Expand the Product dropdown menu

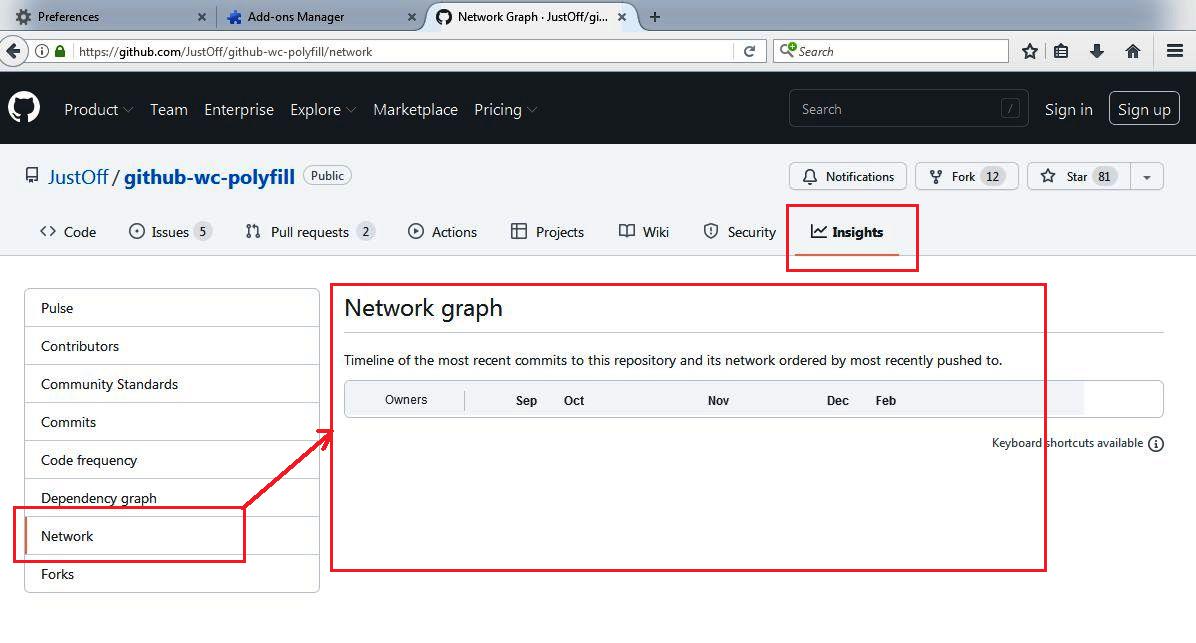tap(98, 109)
